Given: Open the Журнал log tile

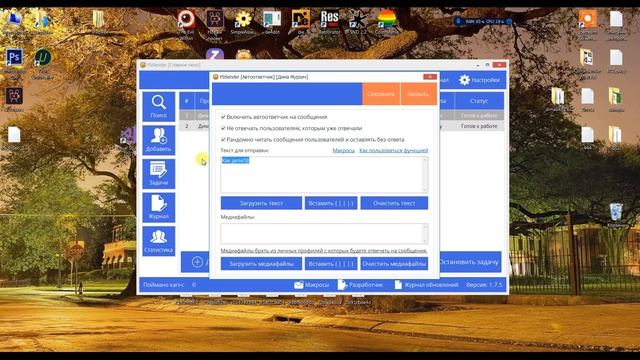Looking at the screenshot, I should click(159, 207).
